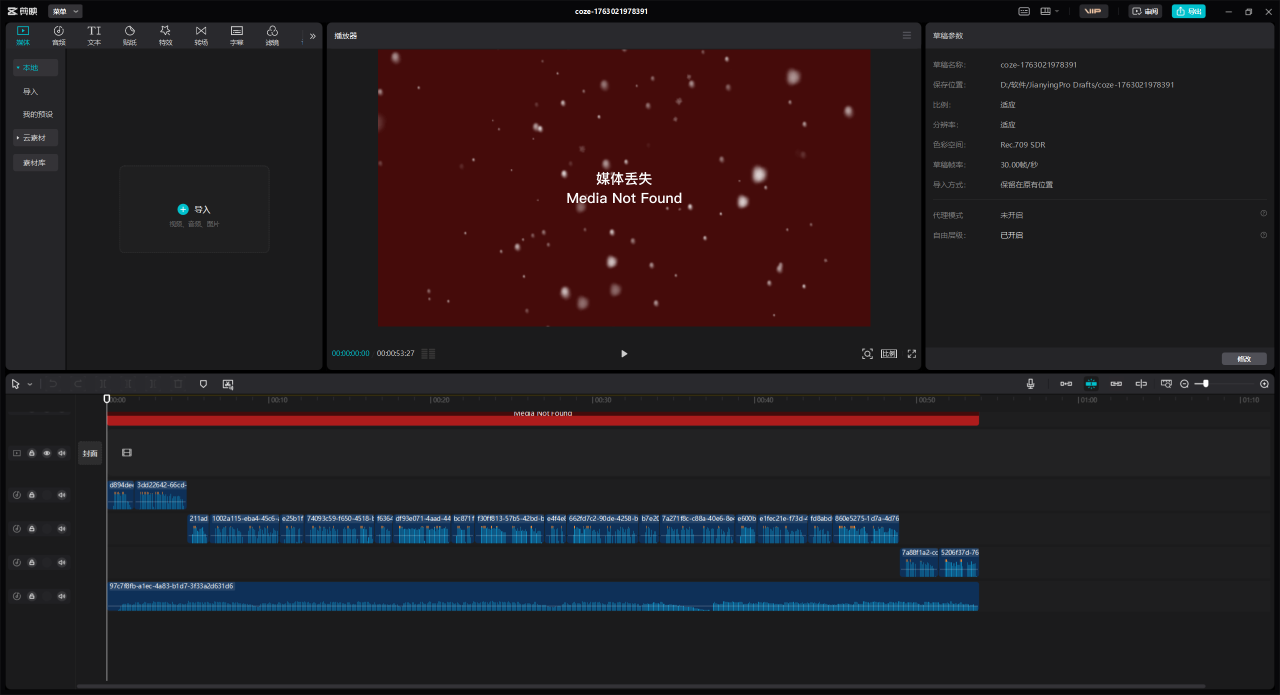The height and width of the screenshot is (695, 1280).
Task: Toggle lock on the first audio track
Action: click(31, 495)
